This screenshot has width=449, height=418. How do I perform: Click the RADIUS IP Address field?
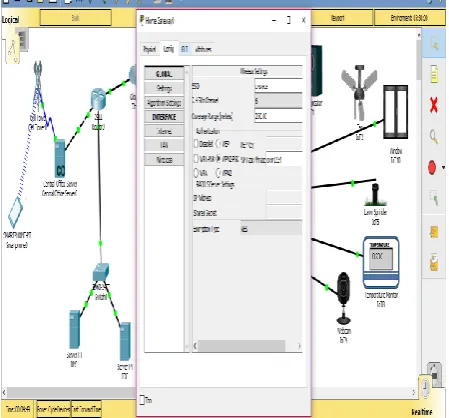tap(284, 197)
